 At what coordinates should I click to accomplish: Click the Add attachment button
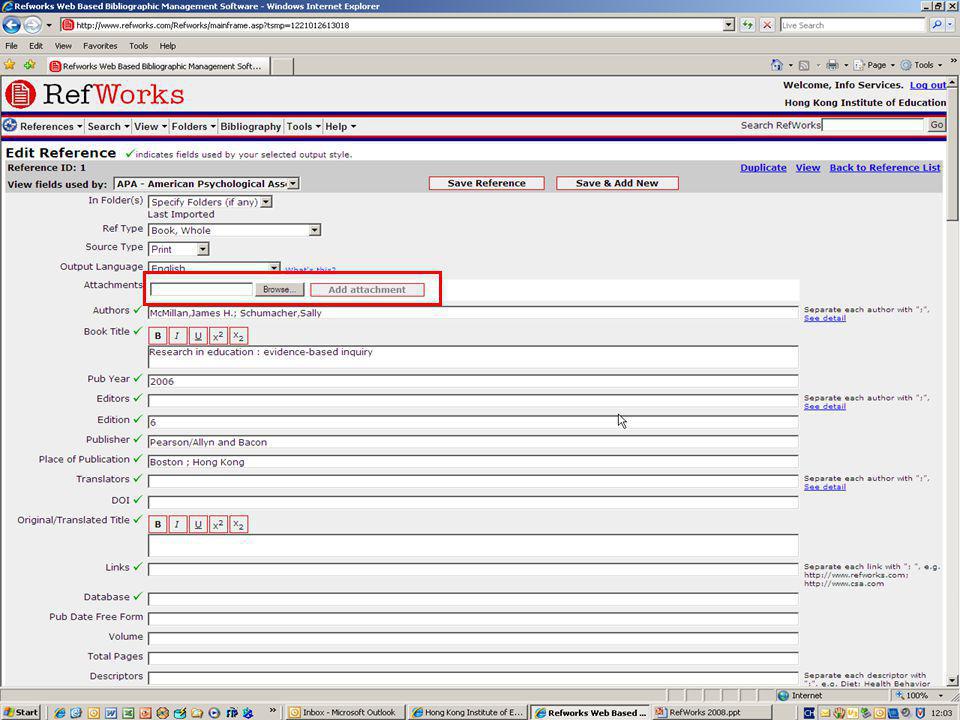367,290
